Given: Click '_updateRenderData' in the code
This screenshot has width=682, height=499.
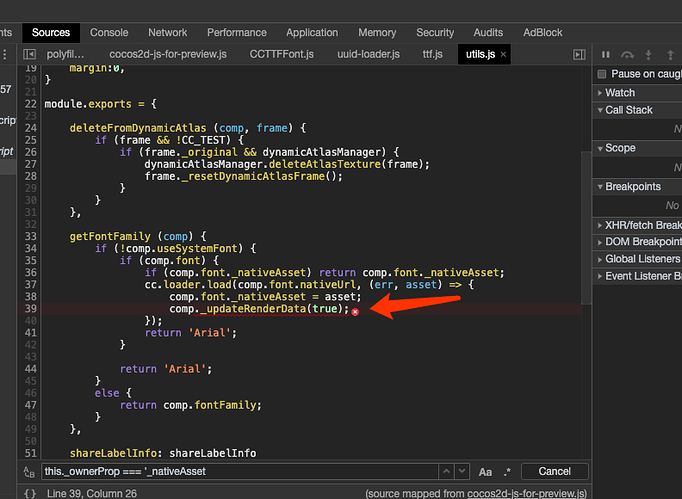Looking at the screenshot, I should [254, 309].
